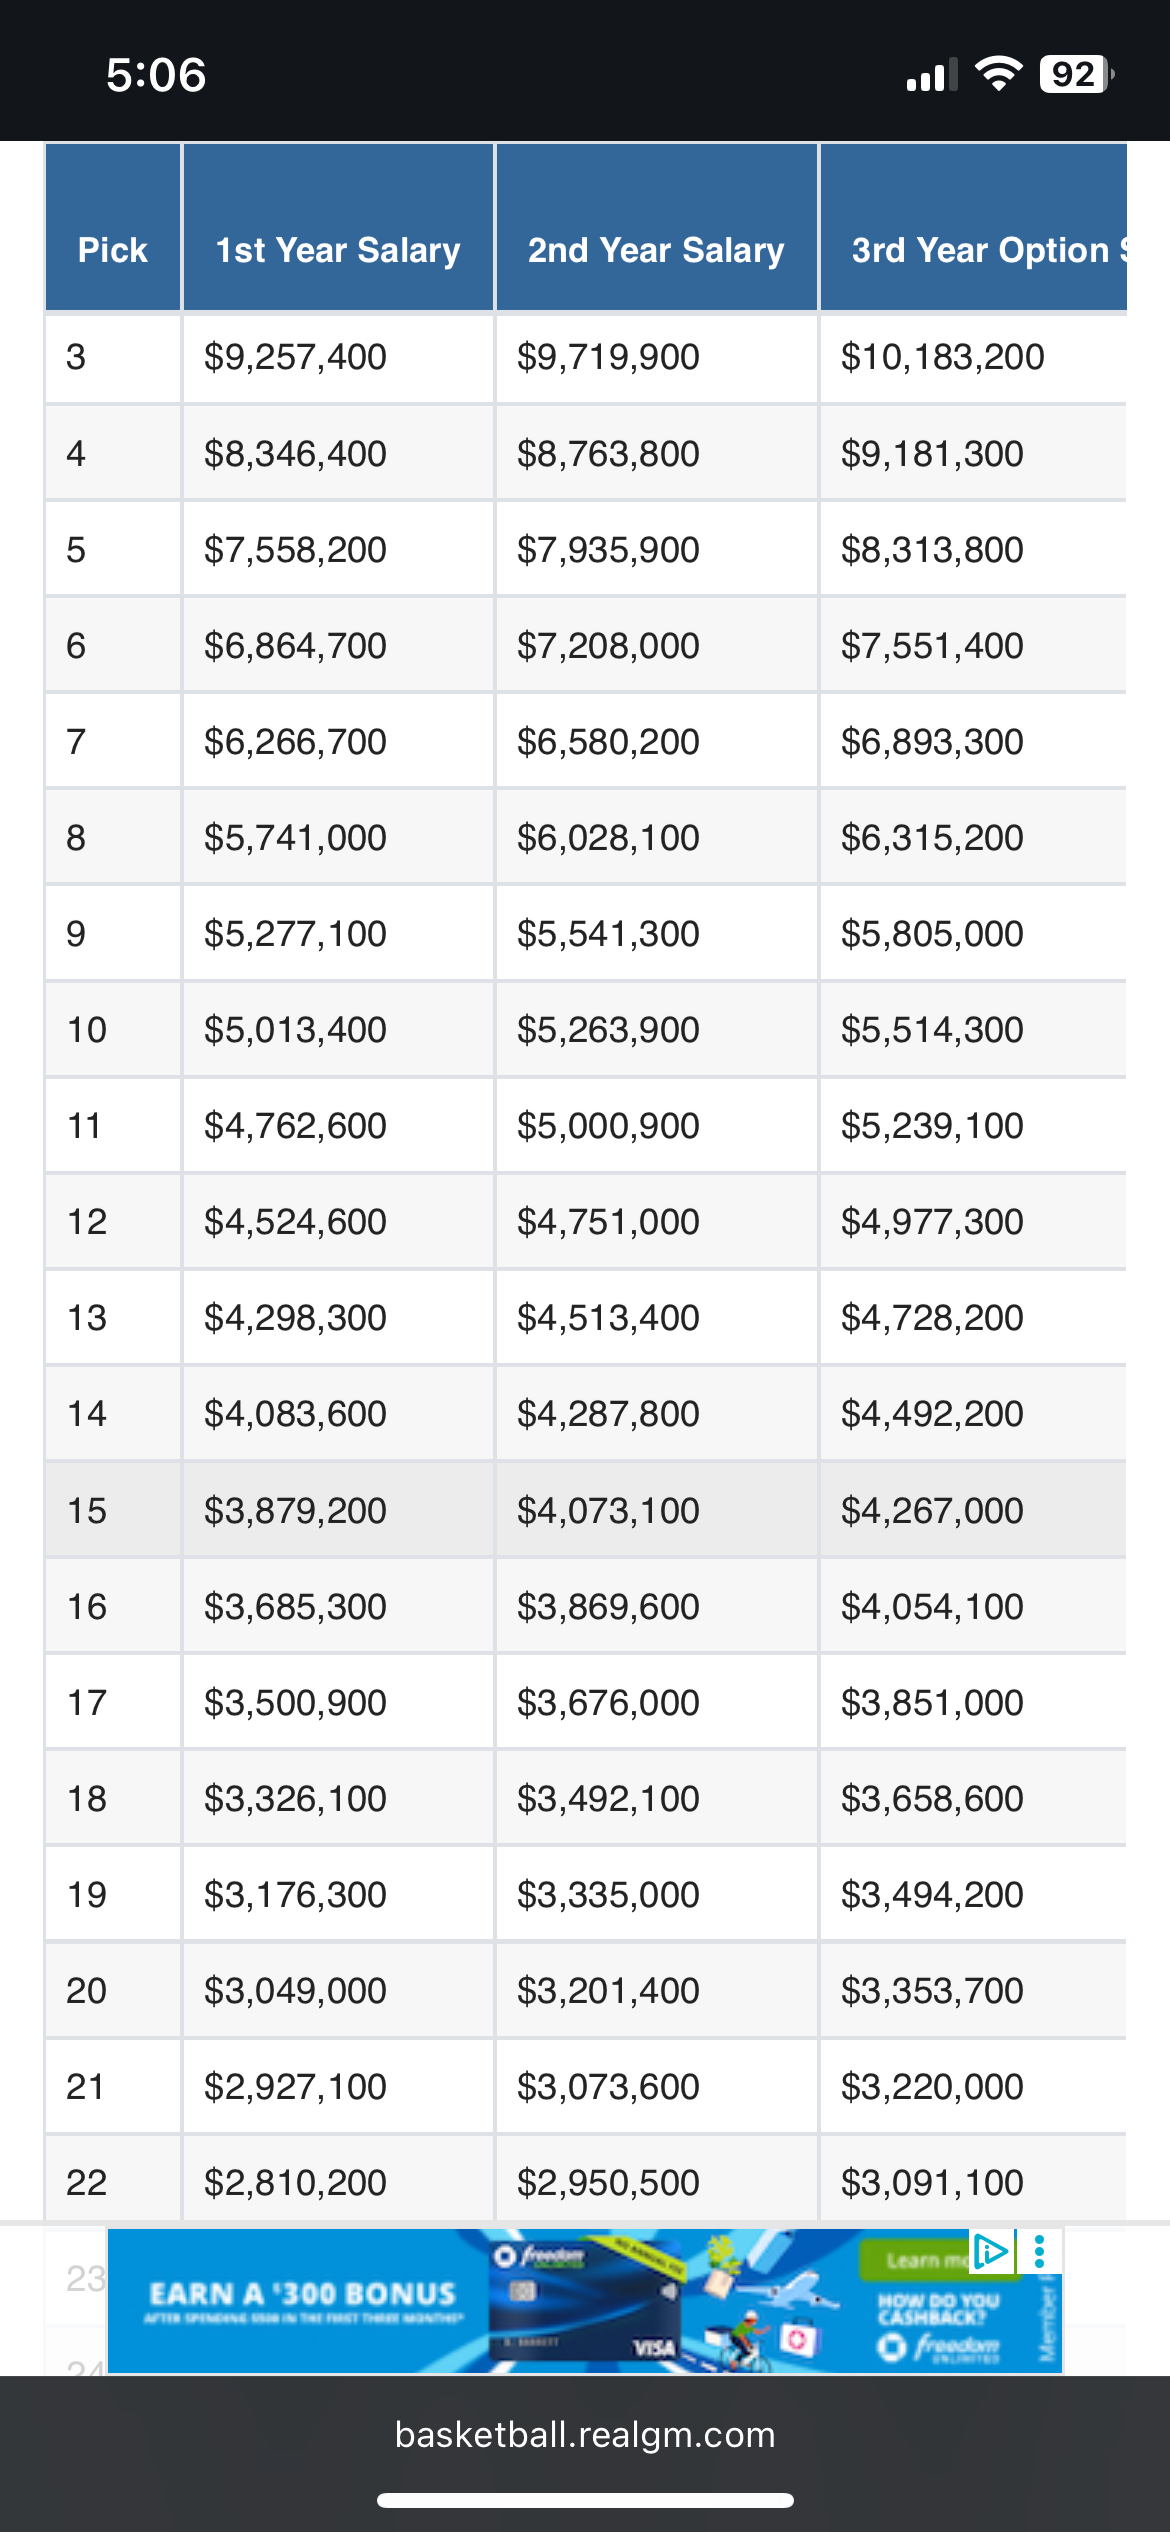Click the $9,257,400 first year salary cell
This screenshot has width=1170, height=2532.
coord(295,357)
